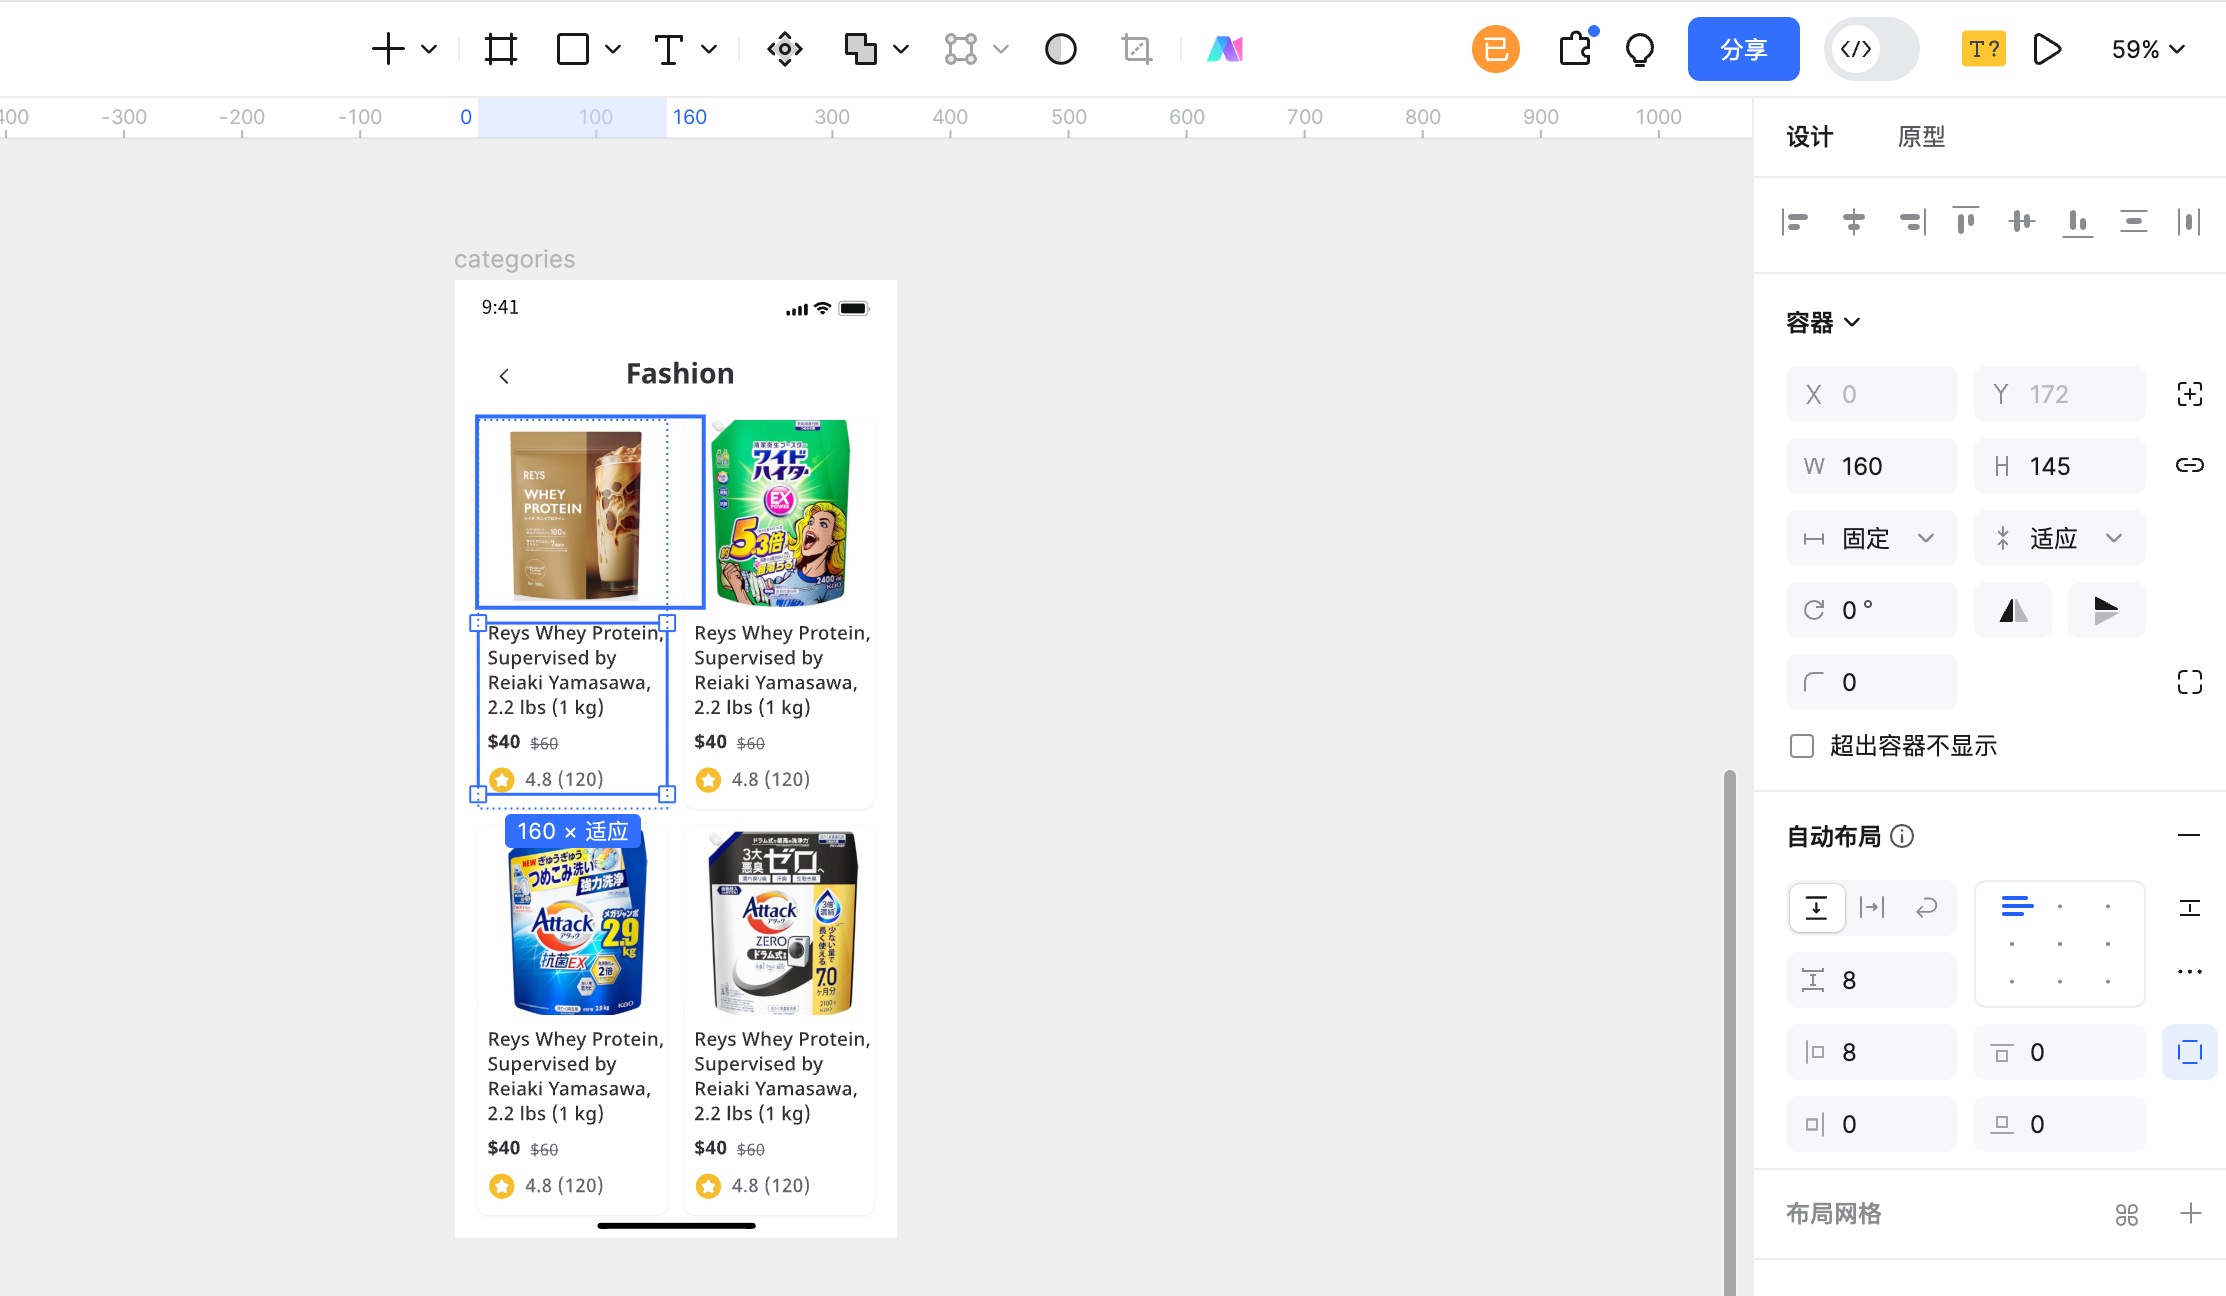The image size is (2226, 1296).
Task: Click the Y position field
Action: coord(2060,394)
